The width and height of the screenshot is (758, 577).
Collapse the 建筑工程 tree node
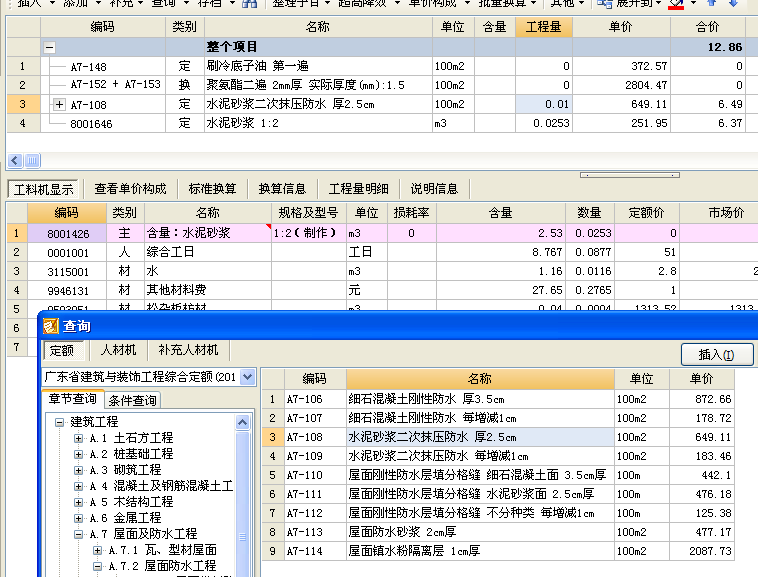[59, 422]
